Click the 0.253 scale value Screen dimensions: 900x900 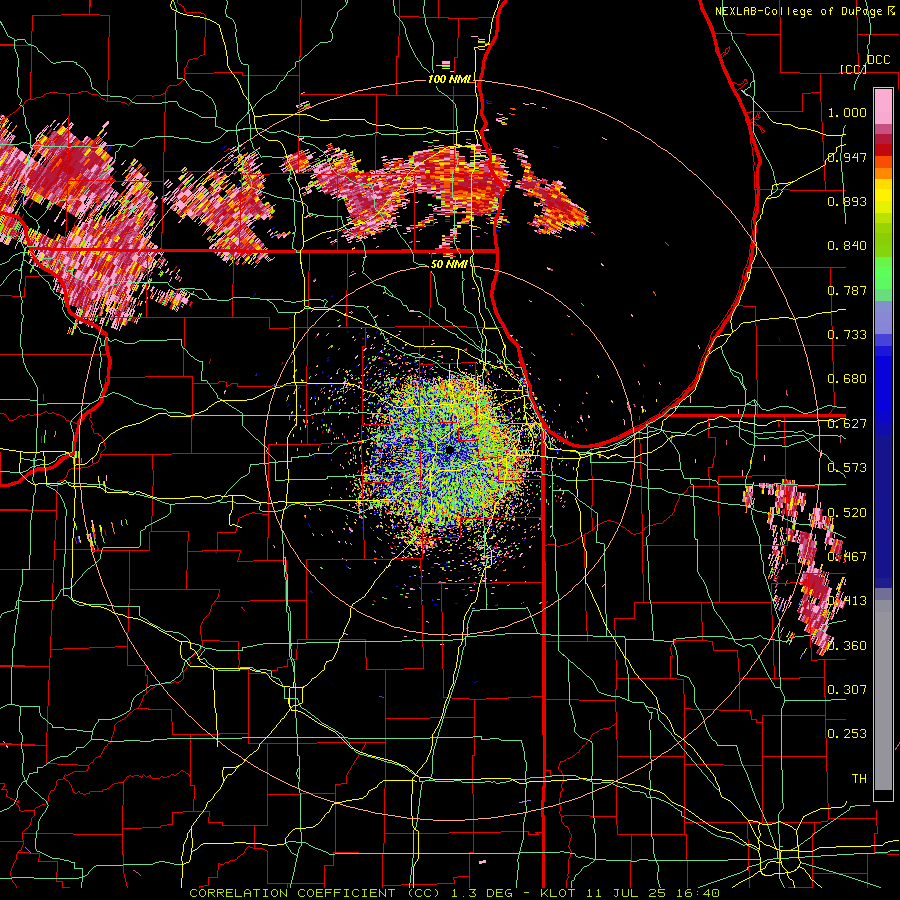(x=847, y=734)
